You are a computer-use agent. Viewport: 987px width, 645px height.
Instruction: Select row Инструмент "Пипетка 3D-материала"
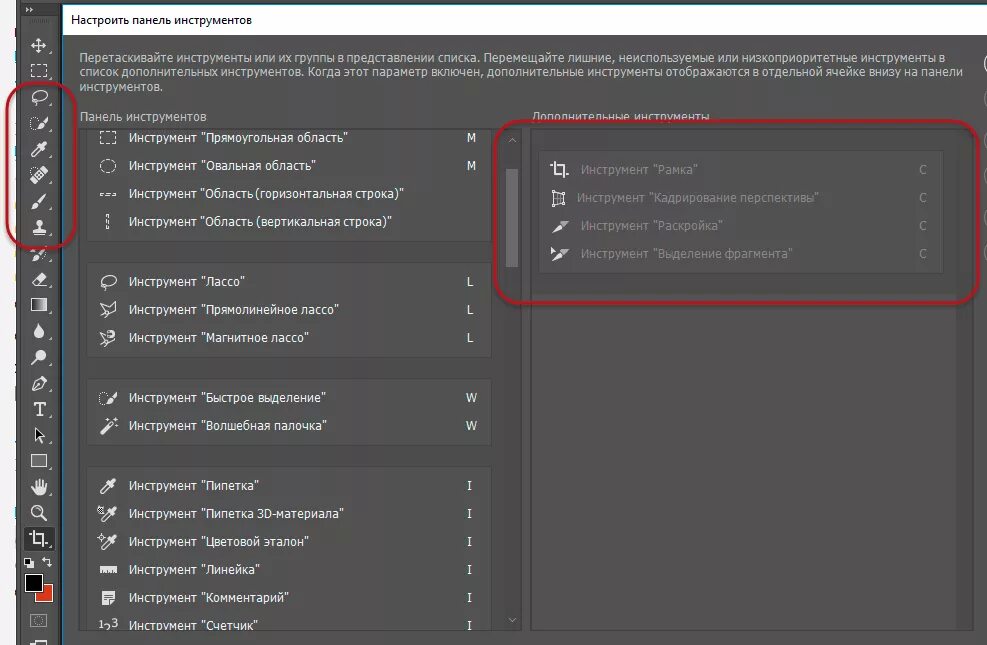[x=289, y=514]
